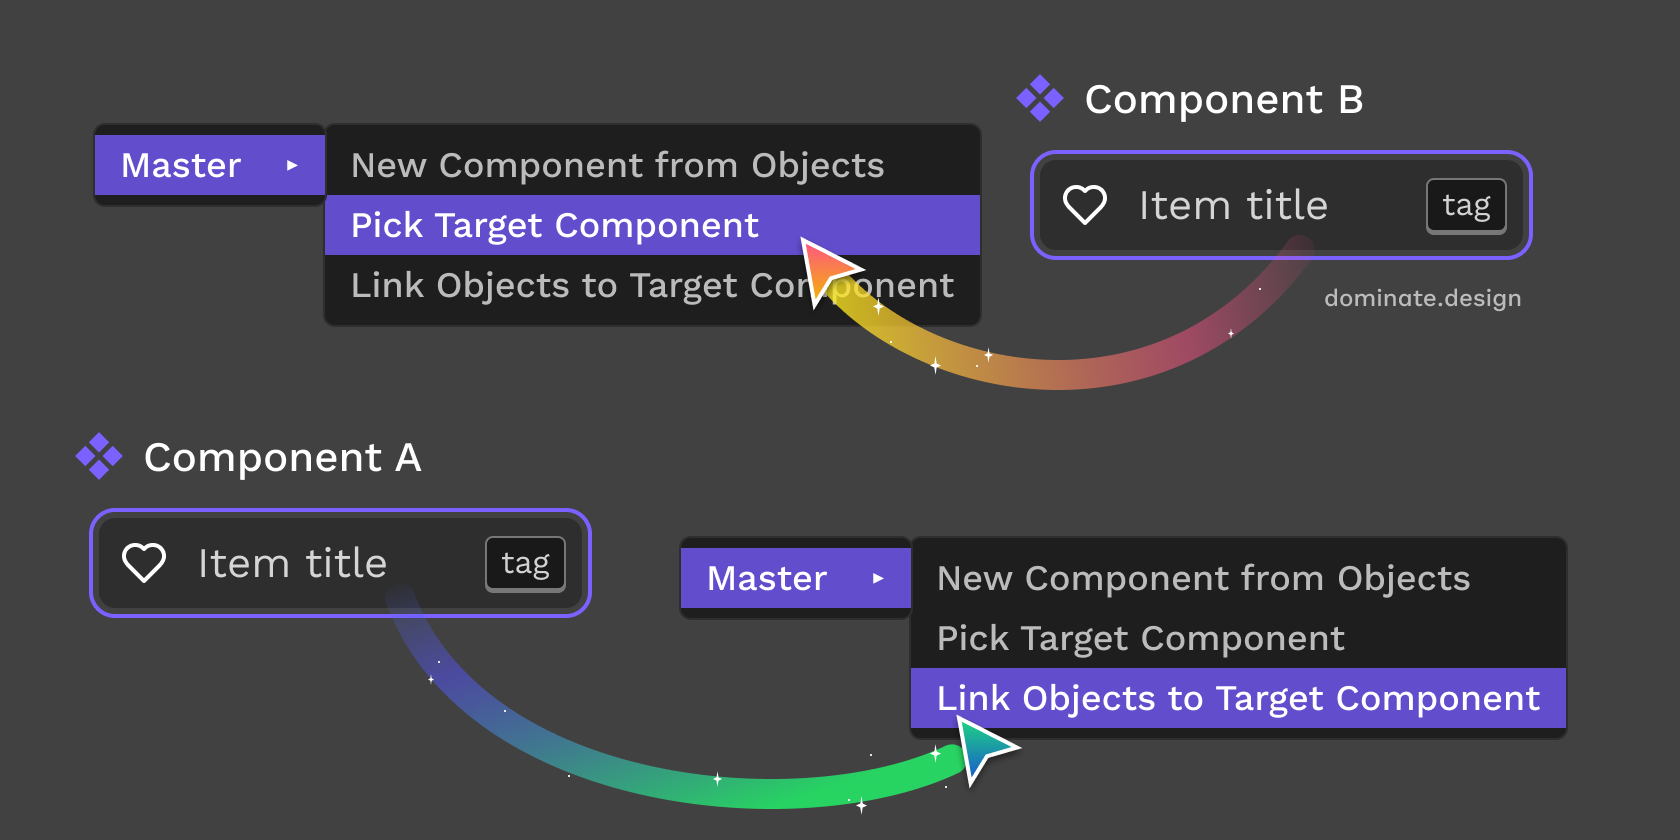Click the heart icon in Component A
The image size is (1680, 840).
coord(144,563)
